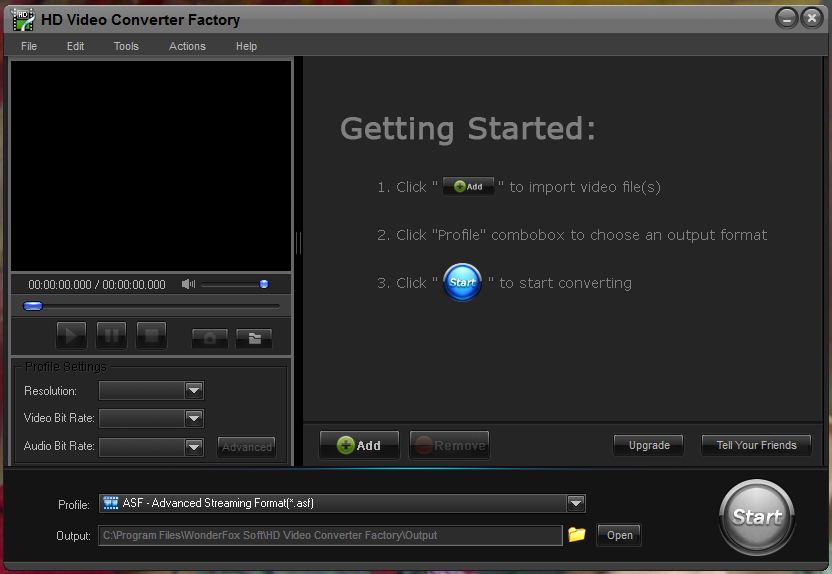Image resolution: width=832 pixels, height=574 pixels.
Task: Click the big round Start convert button
Action: (x=757, y=516)
